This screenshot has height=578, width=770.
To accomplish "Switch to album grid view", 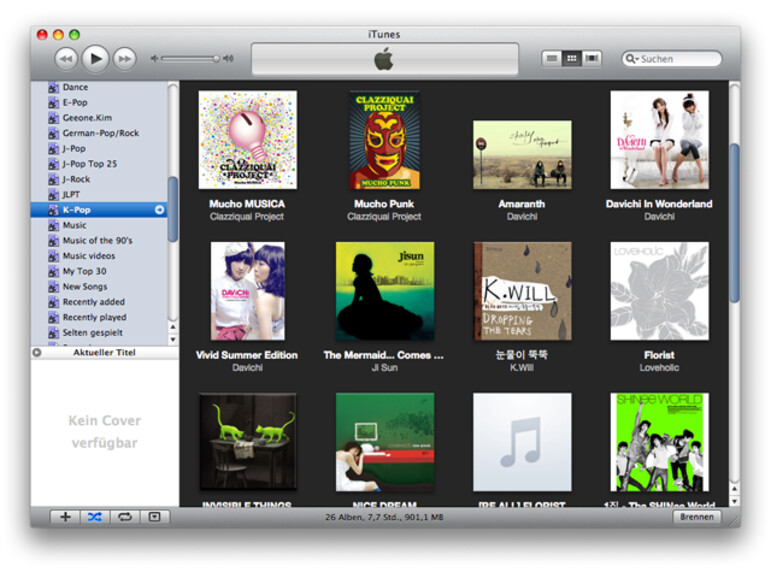I will (x=572, y=58).
